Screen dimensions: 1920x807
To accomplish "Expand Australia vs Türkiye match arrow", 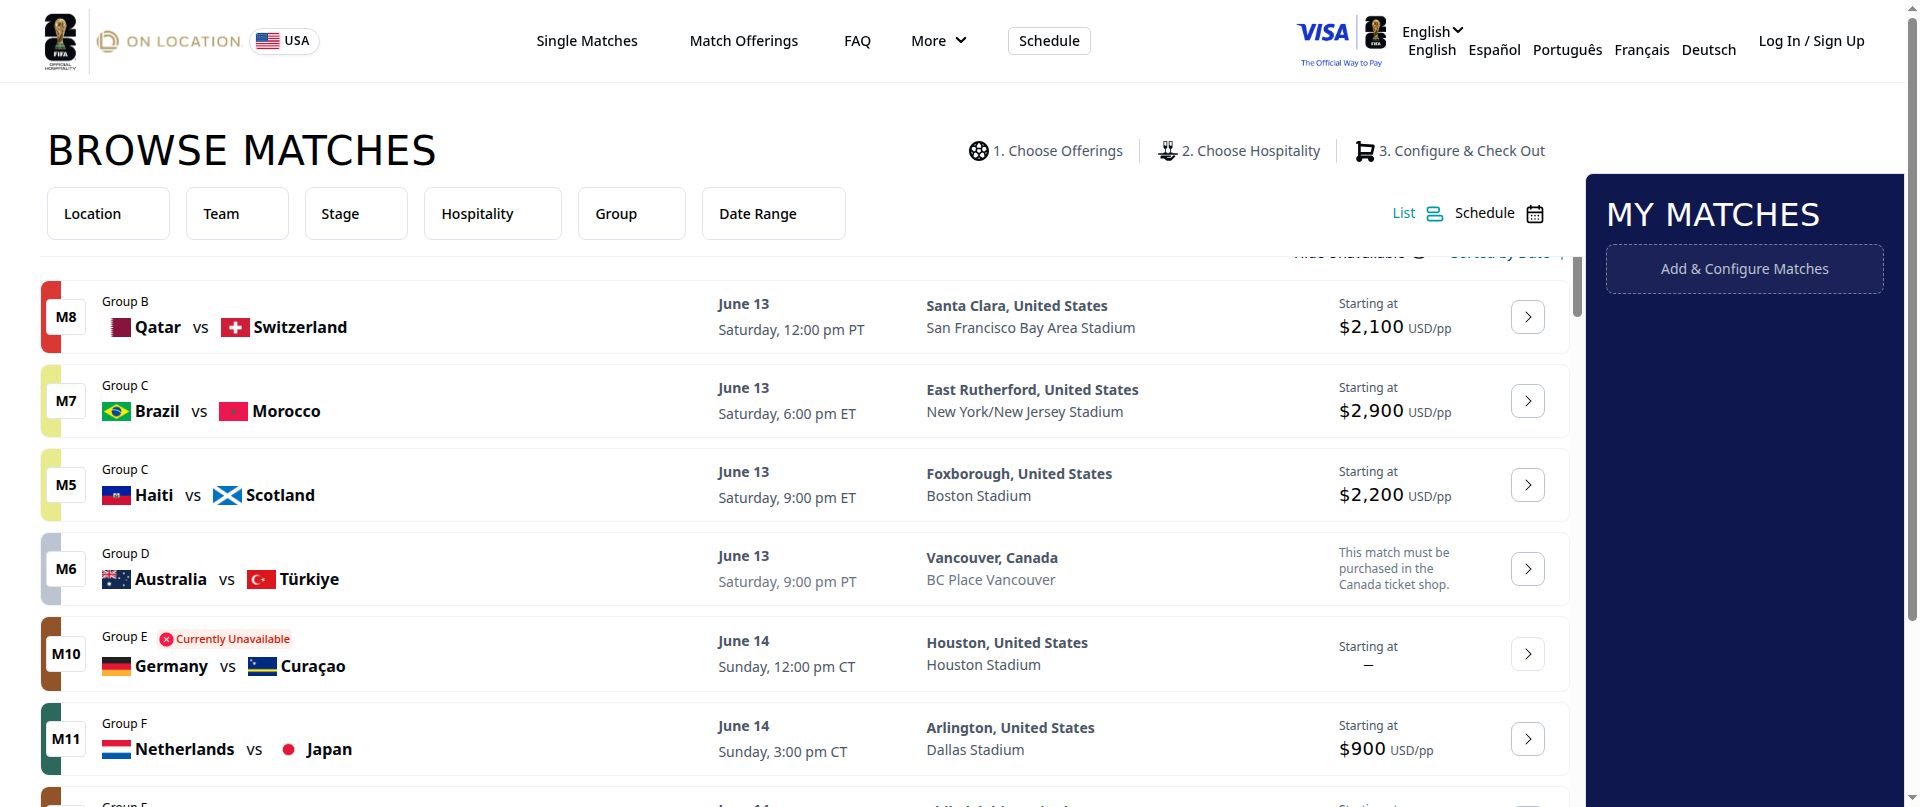I will coord(1527,569).
